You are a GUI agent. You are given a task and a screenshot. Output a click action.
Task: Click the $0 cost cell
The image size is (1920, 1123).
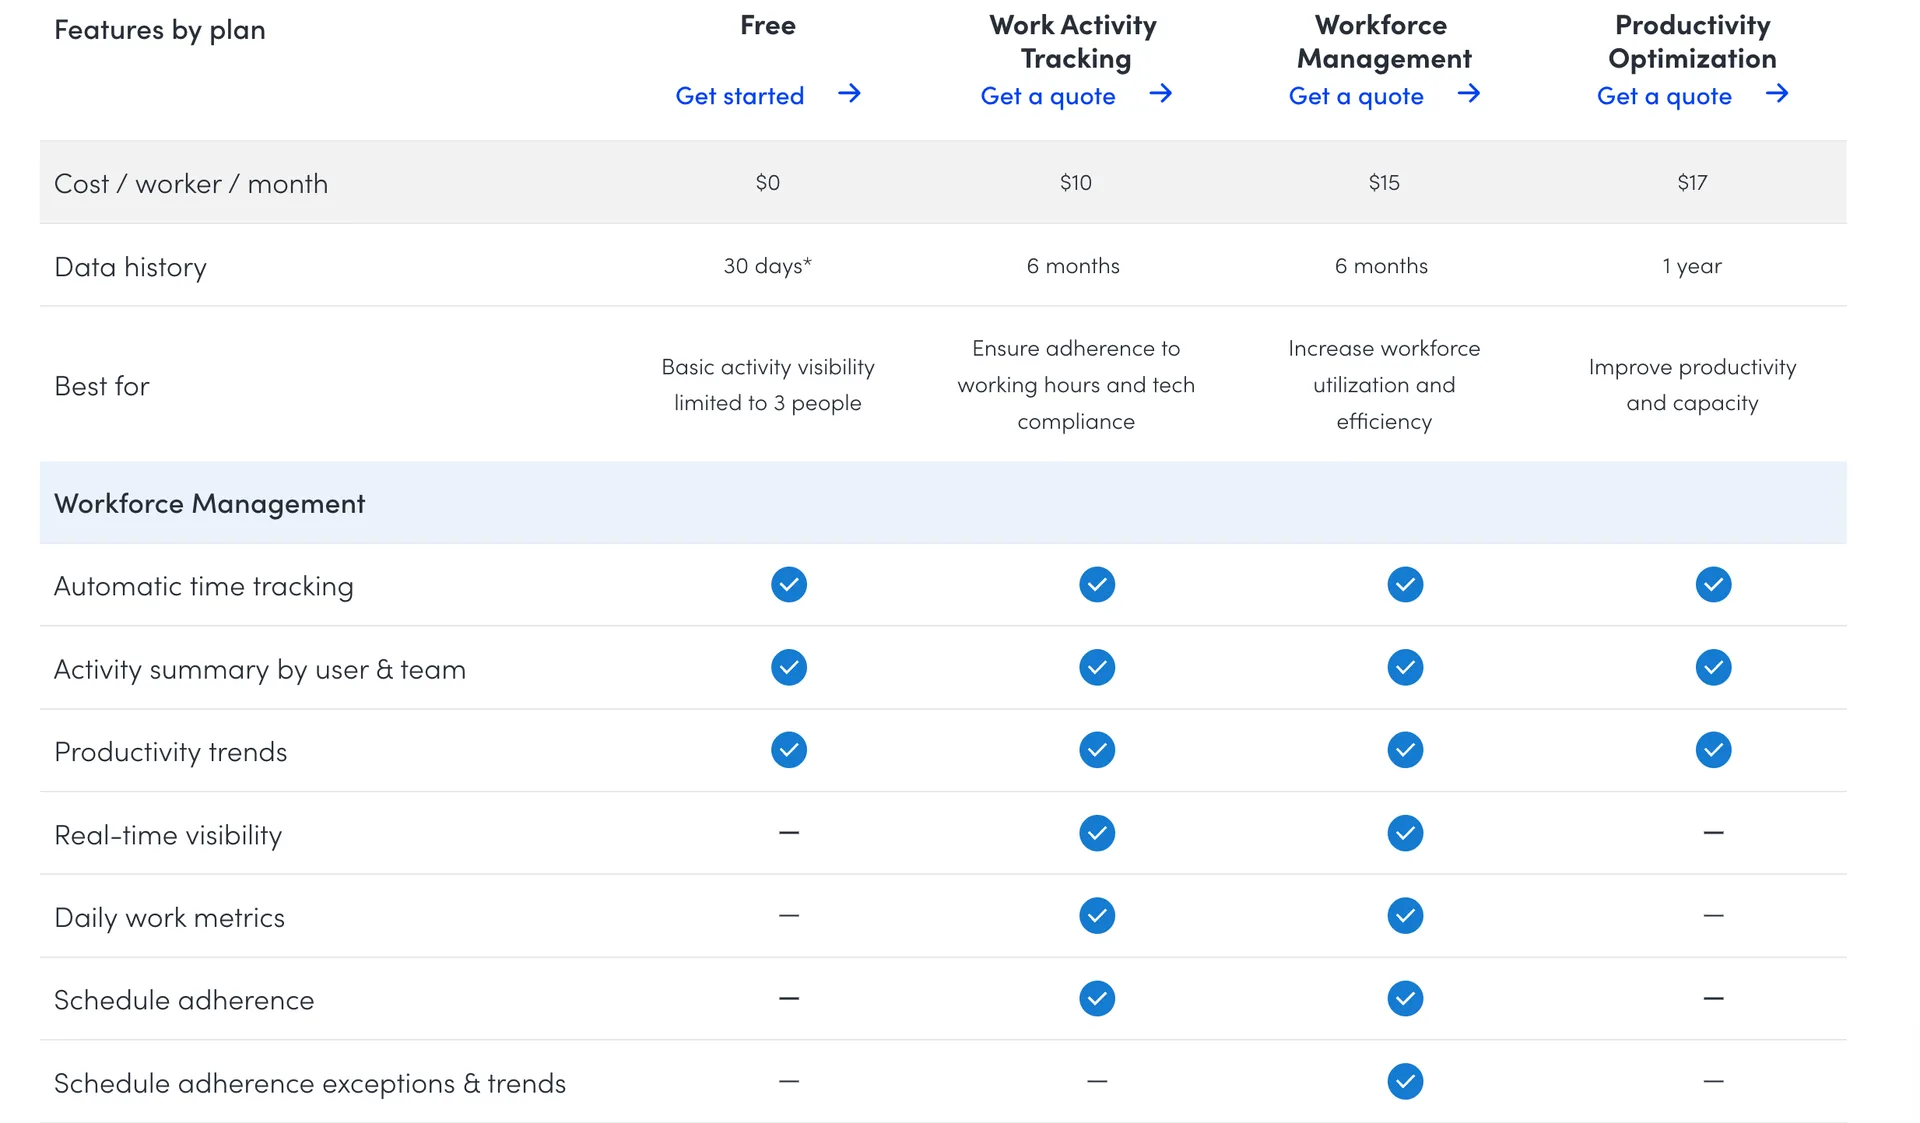pyautogui.click(x=768, y=182)
